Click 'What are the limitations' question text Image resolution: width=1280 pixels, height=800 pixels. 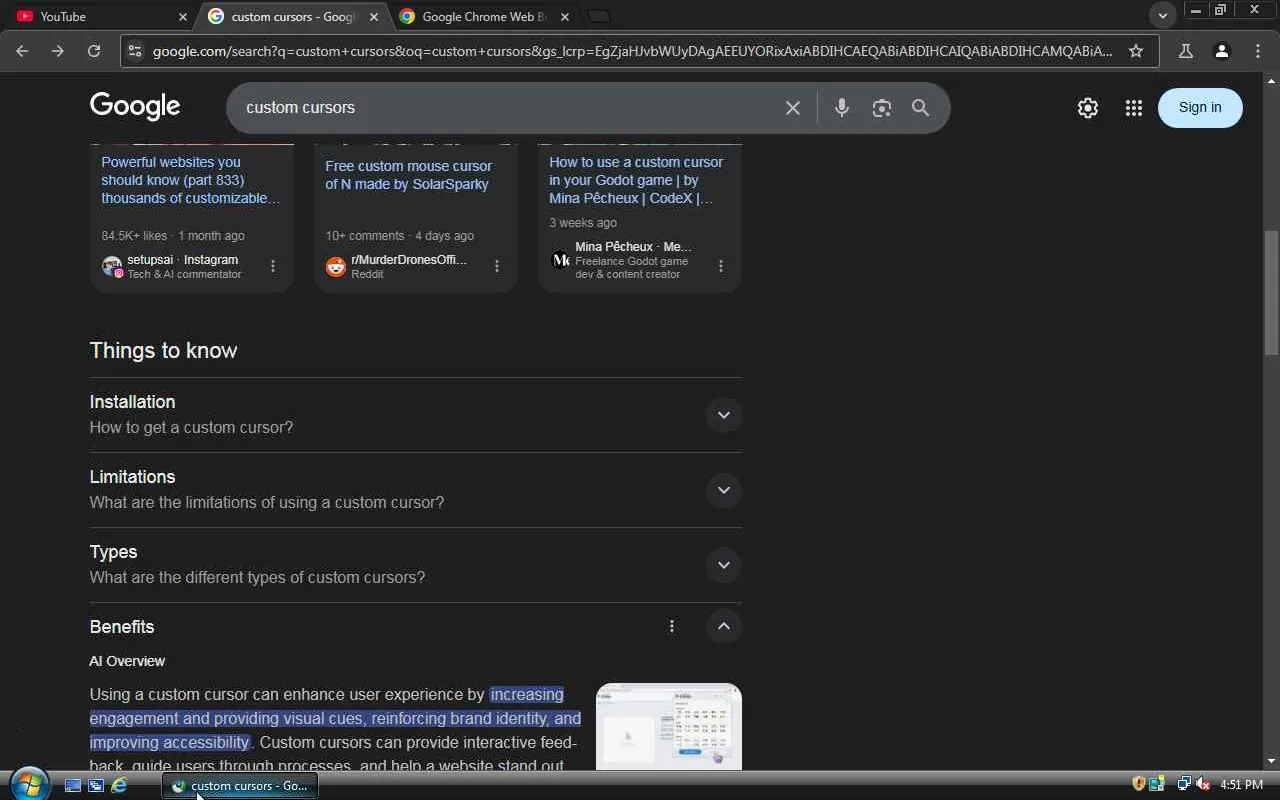(x=266, y=502)
